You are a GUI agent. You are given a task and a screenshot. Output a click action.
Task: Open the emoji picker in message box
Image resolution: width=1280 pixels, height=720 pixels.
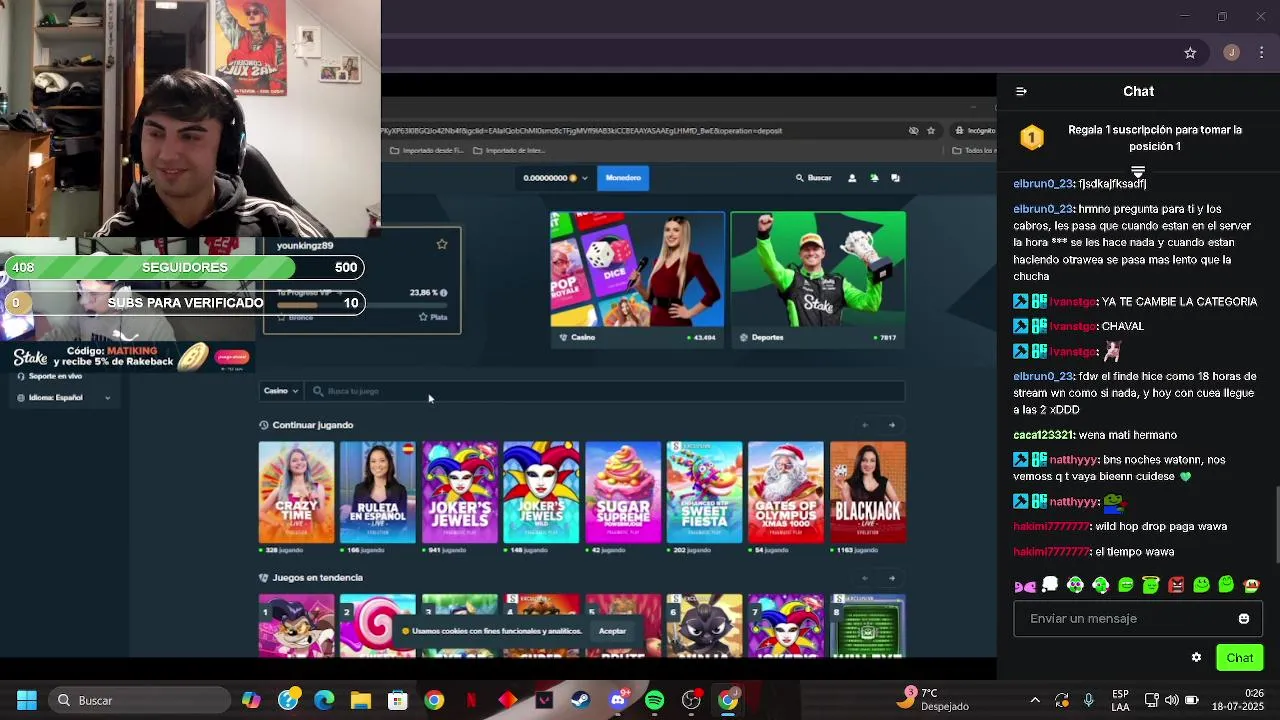coord(1244,619)
